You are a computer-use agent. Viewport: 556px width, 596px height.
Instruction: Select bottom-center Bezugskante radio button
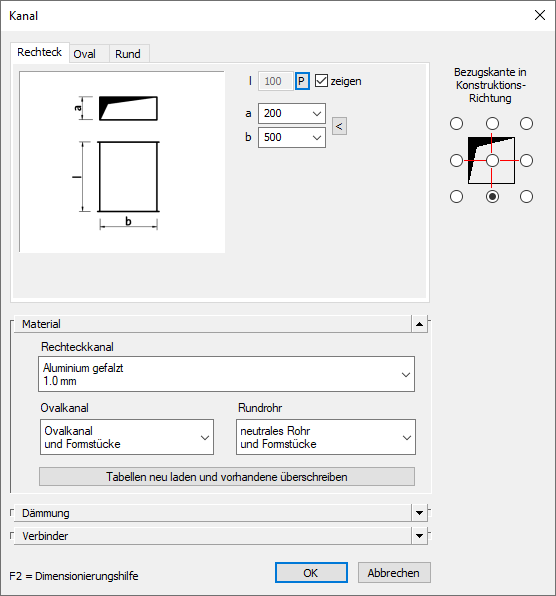pos(492,197)
